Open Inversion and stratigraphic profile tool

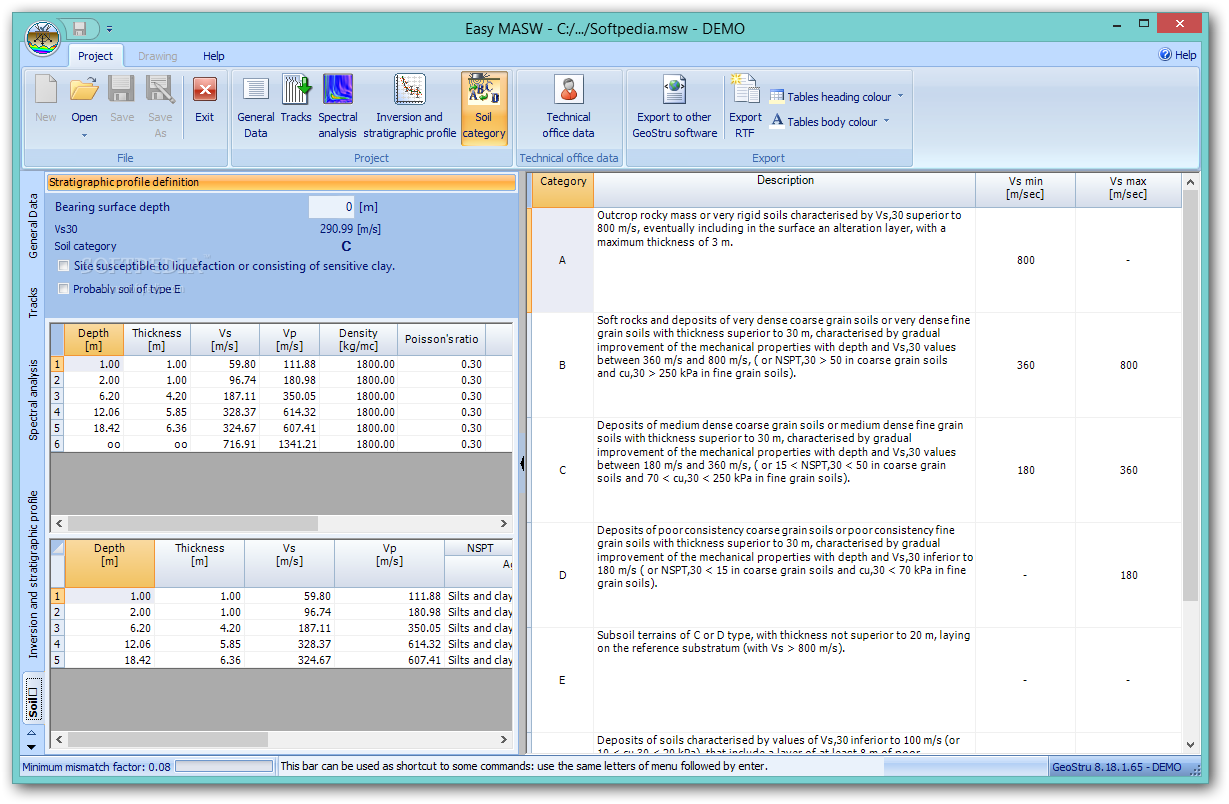click(409, 106)
